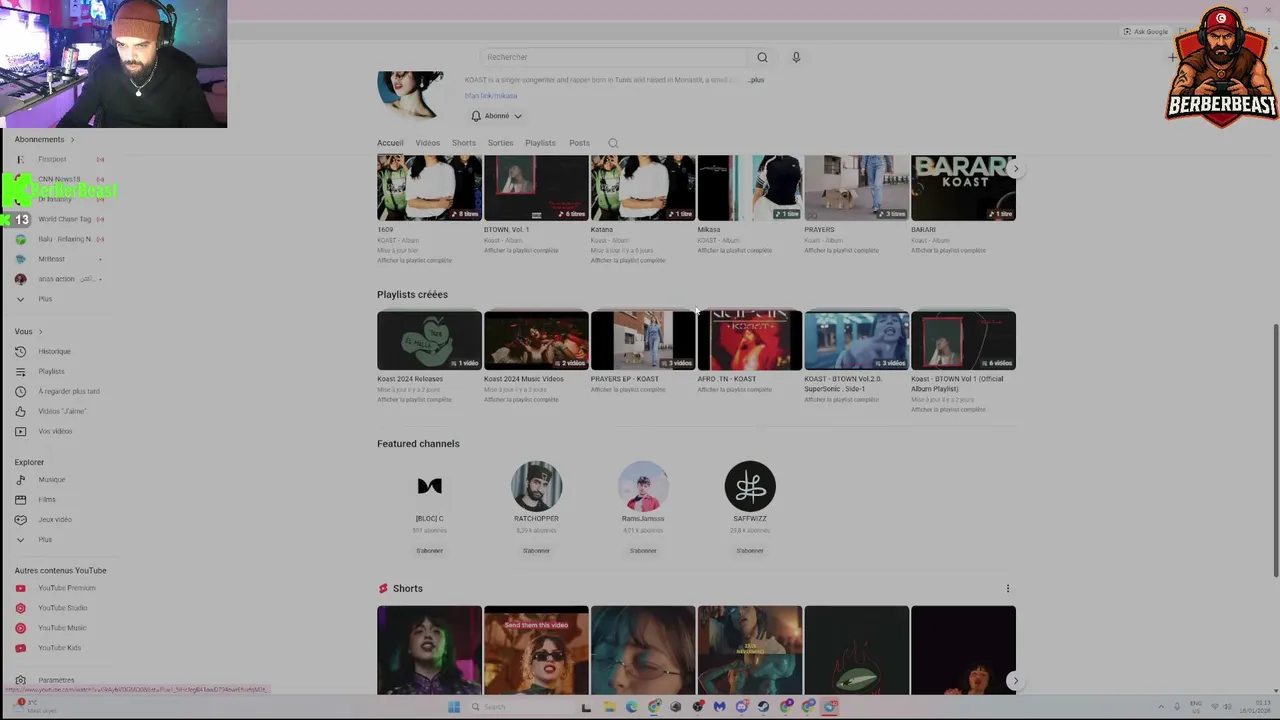Switch to the channel Playlists tab
This screenshot has height=720, width=1280.
point(540,143)
